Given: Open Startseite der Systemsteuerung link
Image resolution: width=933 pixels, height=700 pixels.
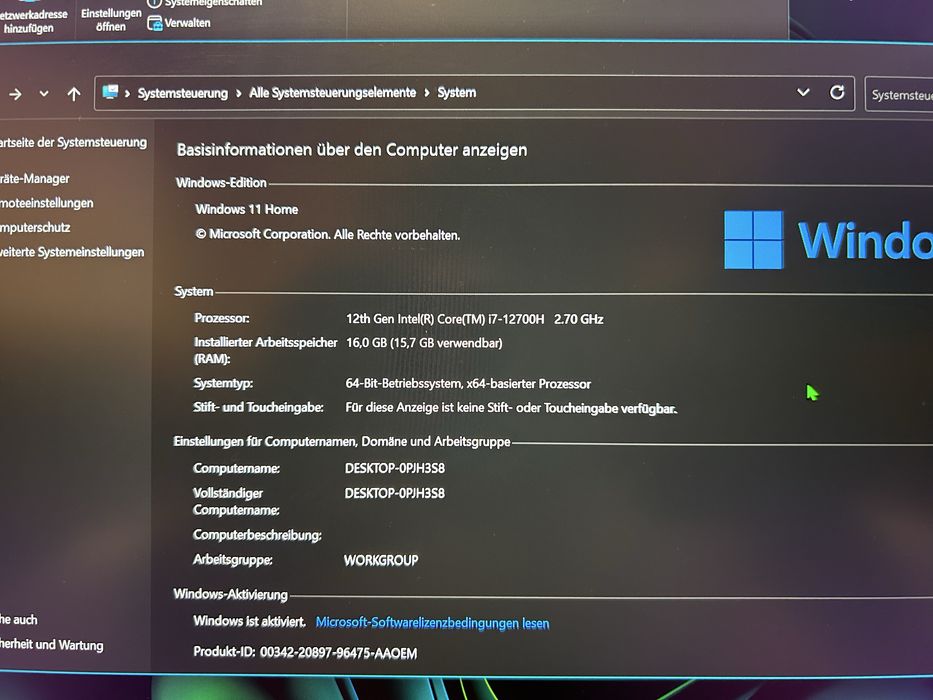Looking at the screenshot, I should coord(73,142).
